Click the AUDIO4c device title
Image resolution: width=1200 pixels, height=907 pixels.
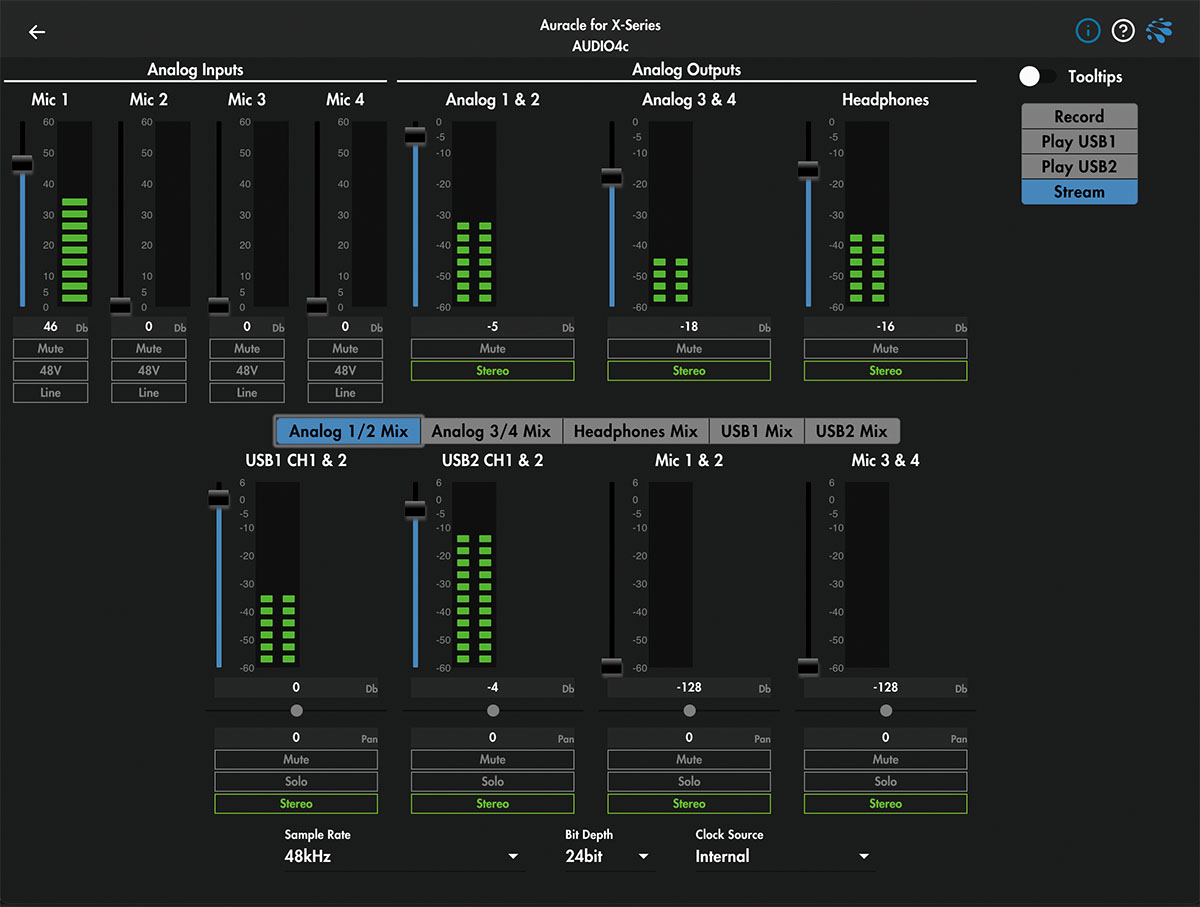[x=600, y=46]
